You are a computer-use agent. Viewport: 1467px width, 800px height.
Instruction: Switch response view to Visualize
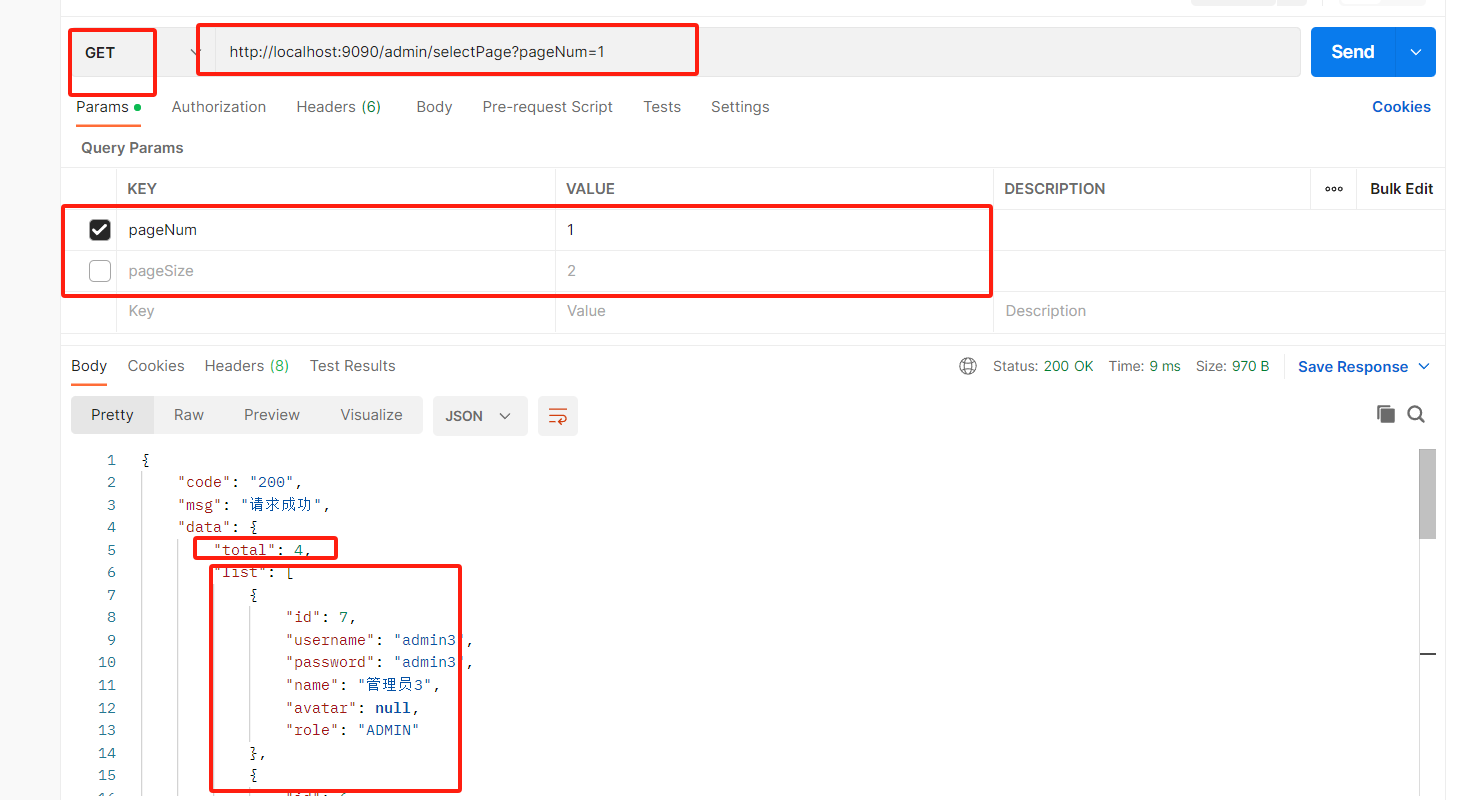click(371, 415)
